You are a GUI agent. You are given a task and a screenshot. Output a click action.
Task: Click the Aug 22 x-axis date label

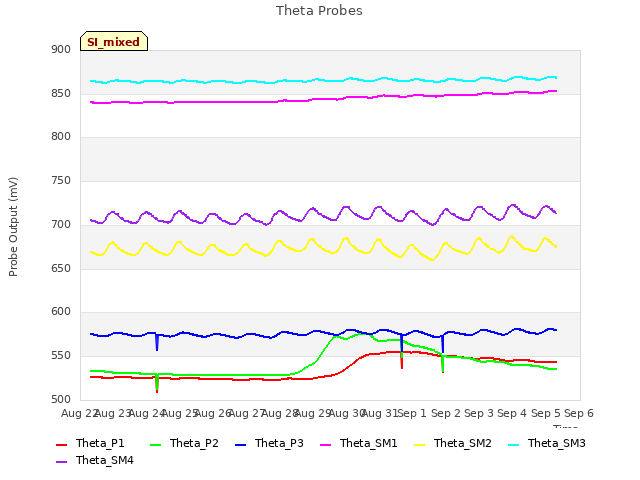pos(79,413)
